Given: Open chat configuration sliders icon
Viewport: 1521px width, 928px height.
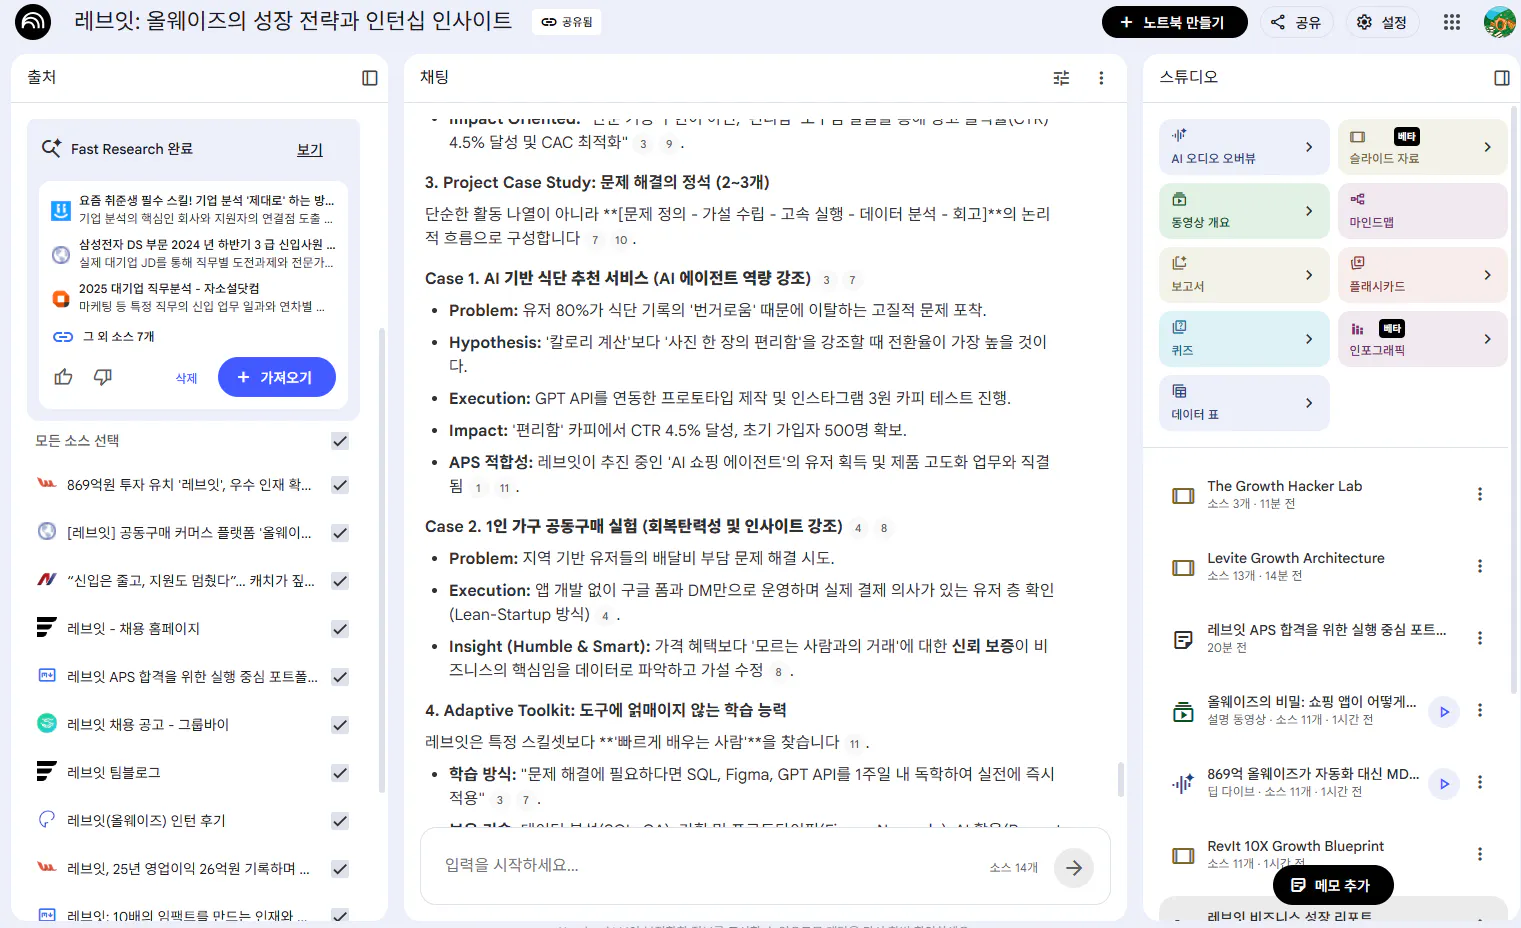Looking at the screenshot, I should pos(1062,78).
